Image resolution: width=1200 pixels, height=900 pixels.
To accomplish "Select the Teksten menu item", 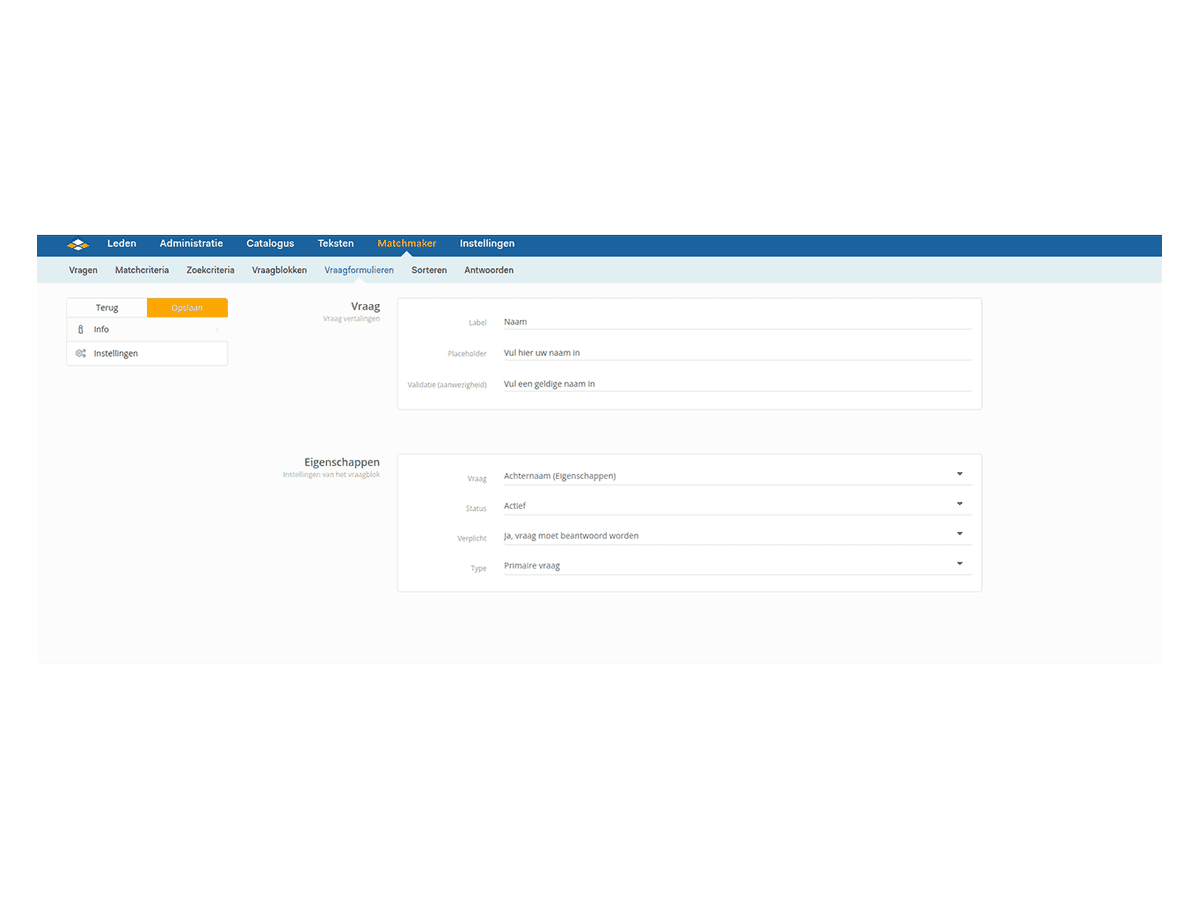I will click(x=336, y=244).
